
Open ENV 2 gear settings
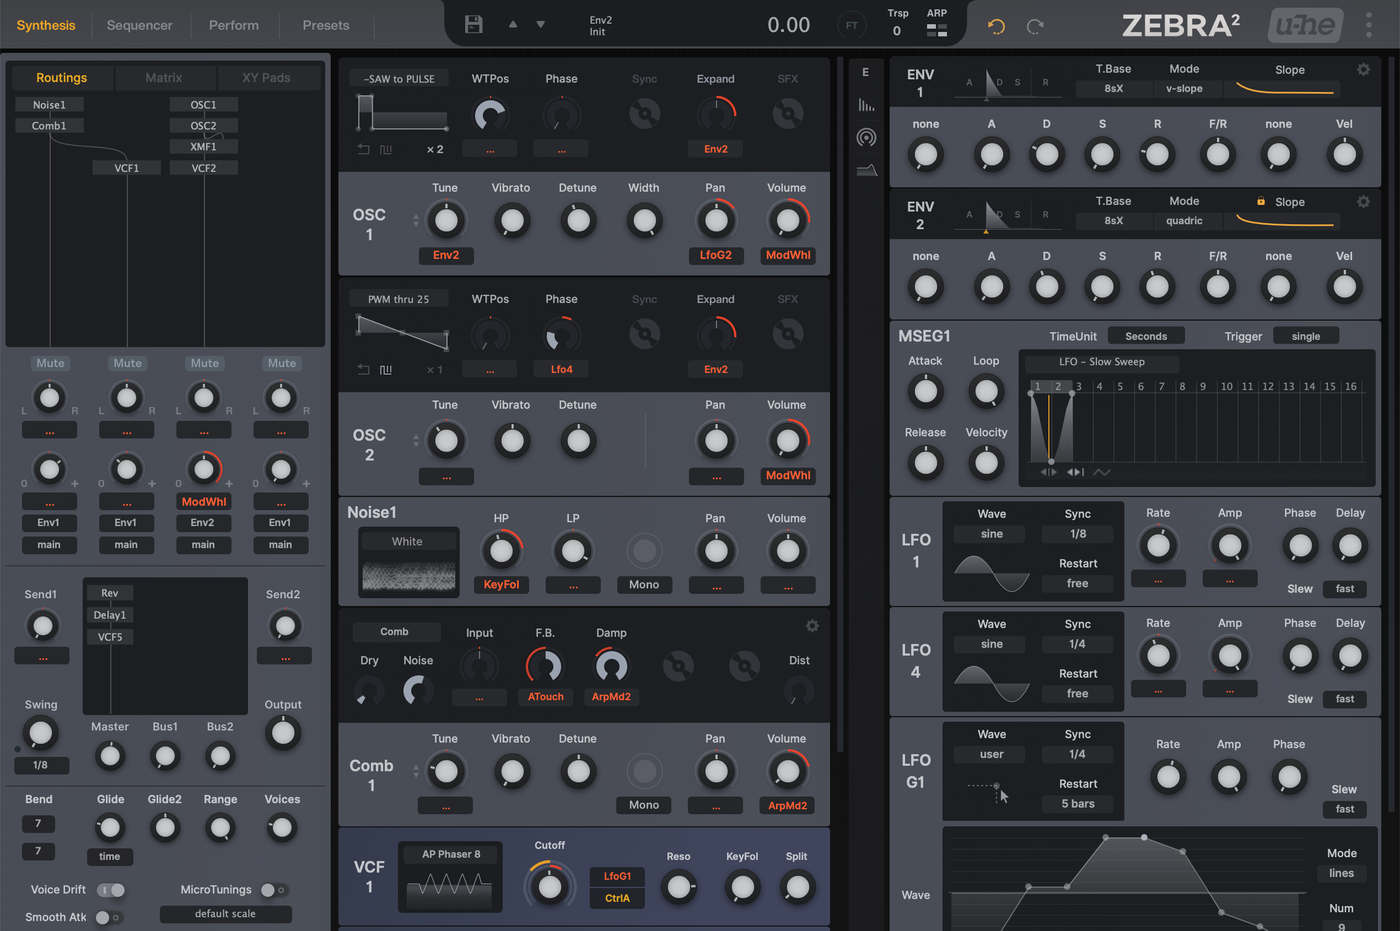pyautogui.click(x=1363, y=201)
